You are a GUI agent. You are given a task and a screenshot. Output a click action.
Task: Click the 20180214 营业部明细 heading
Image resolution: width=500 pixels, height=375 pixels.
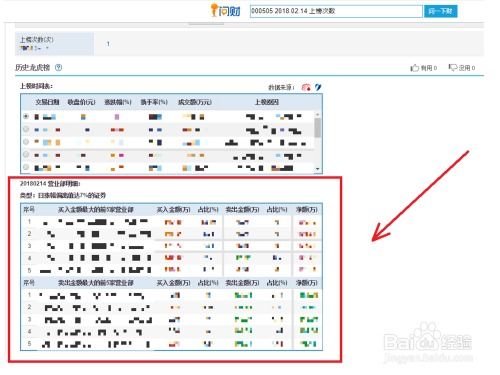(50, 184)
